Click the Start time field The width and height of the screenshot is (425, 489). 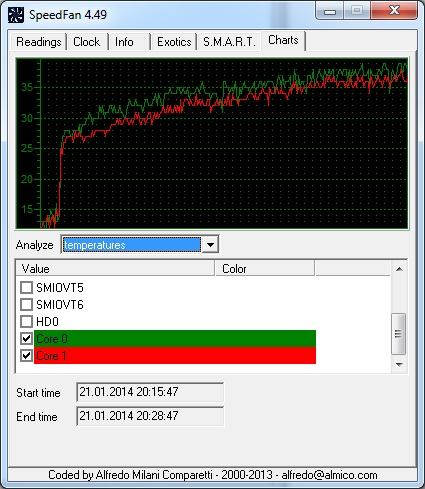tap(150, 392)
